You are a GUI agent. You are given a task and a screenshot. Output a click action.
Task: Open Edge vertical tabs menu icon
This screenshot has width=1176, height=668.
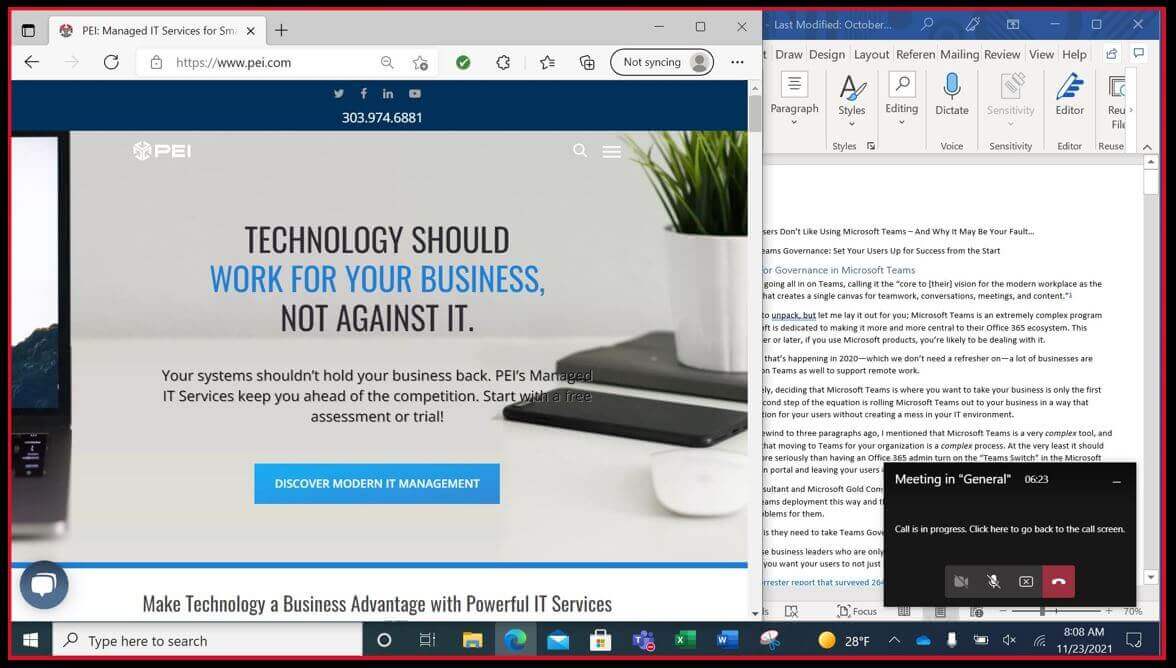[x=28, y=31]
